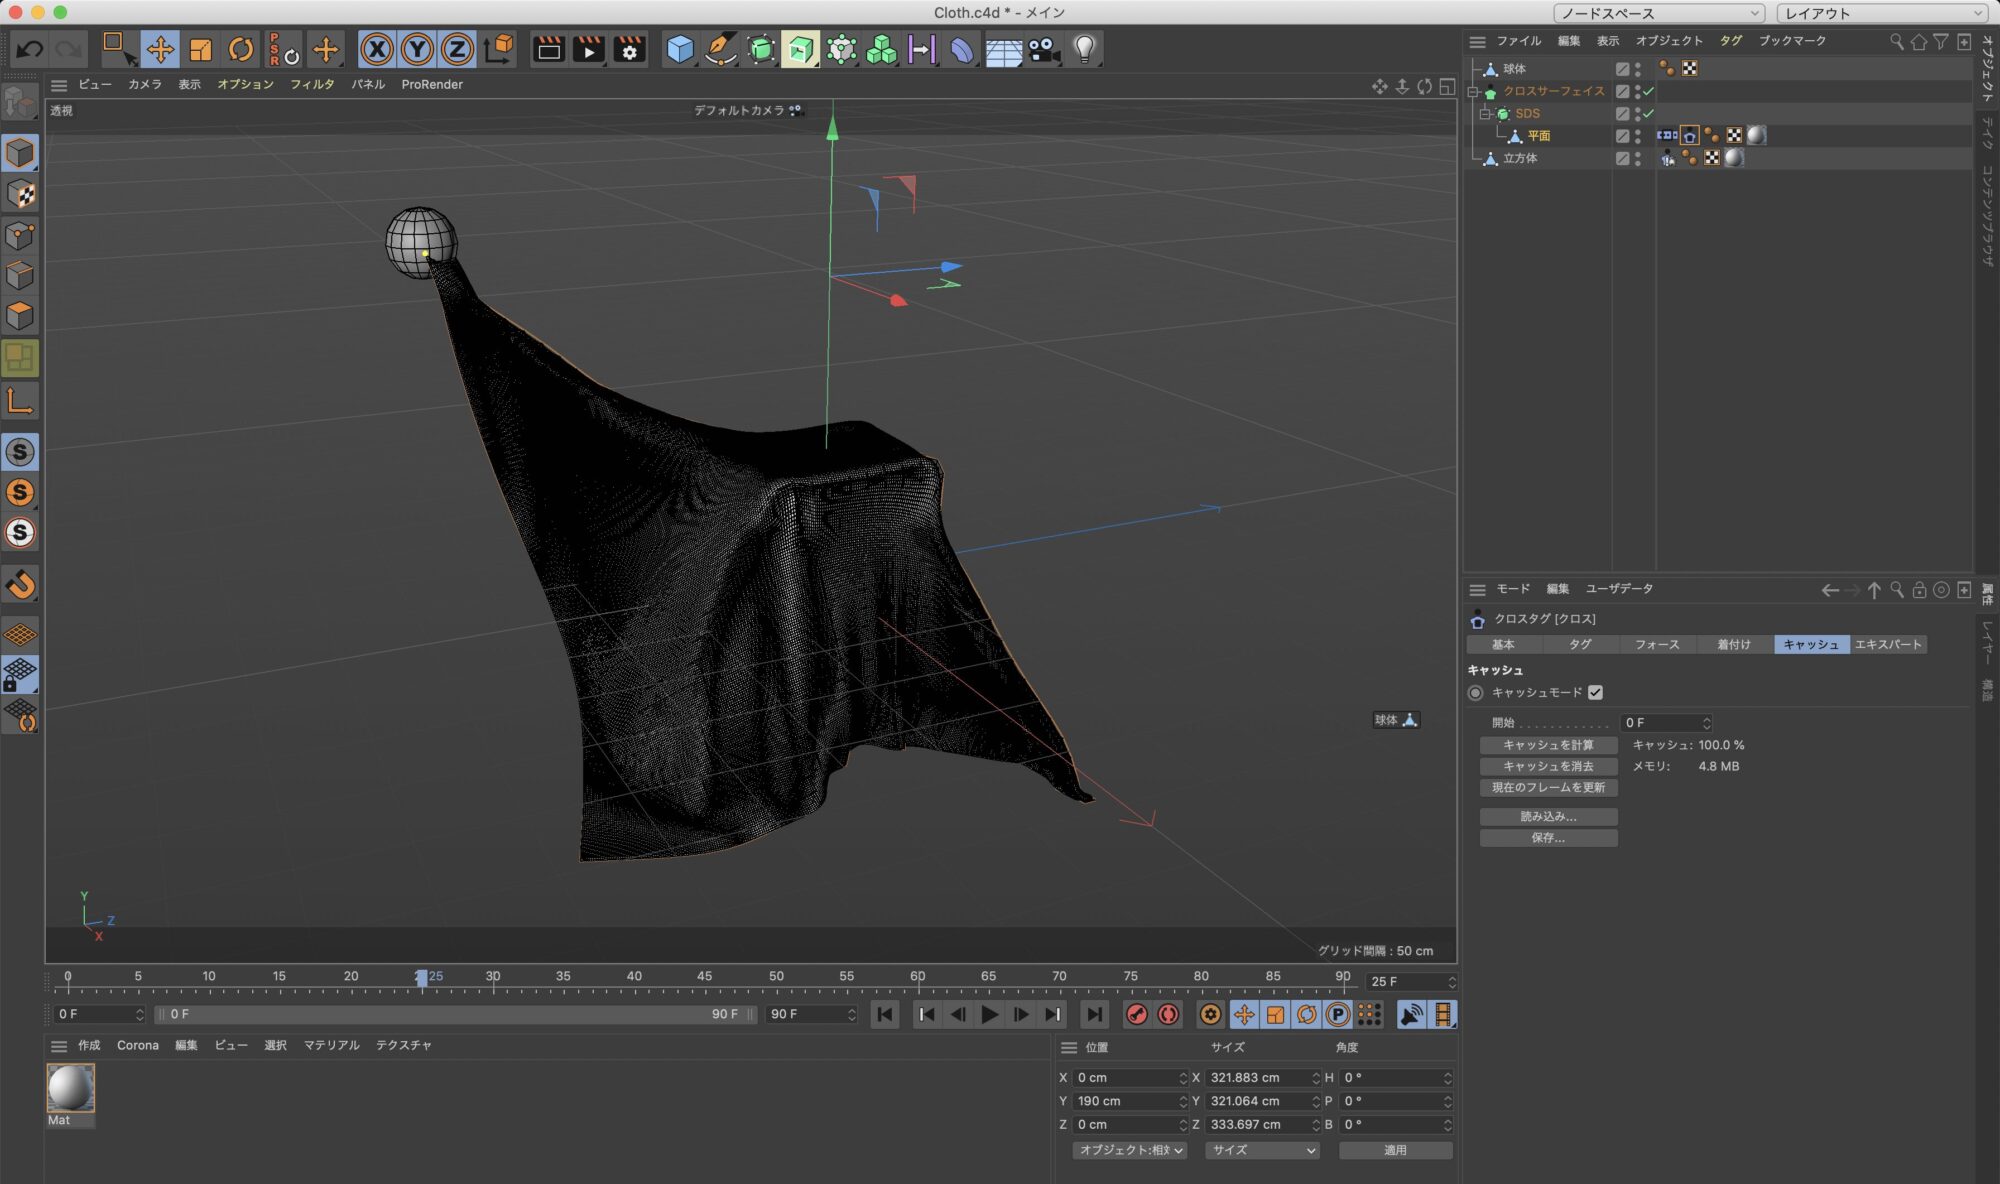Open the フィルタ viewport menu
The image size is (2000, 1184).
coord(312,84)
